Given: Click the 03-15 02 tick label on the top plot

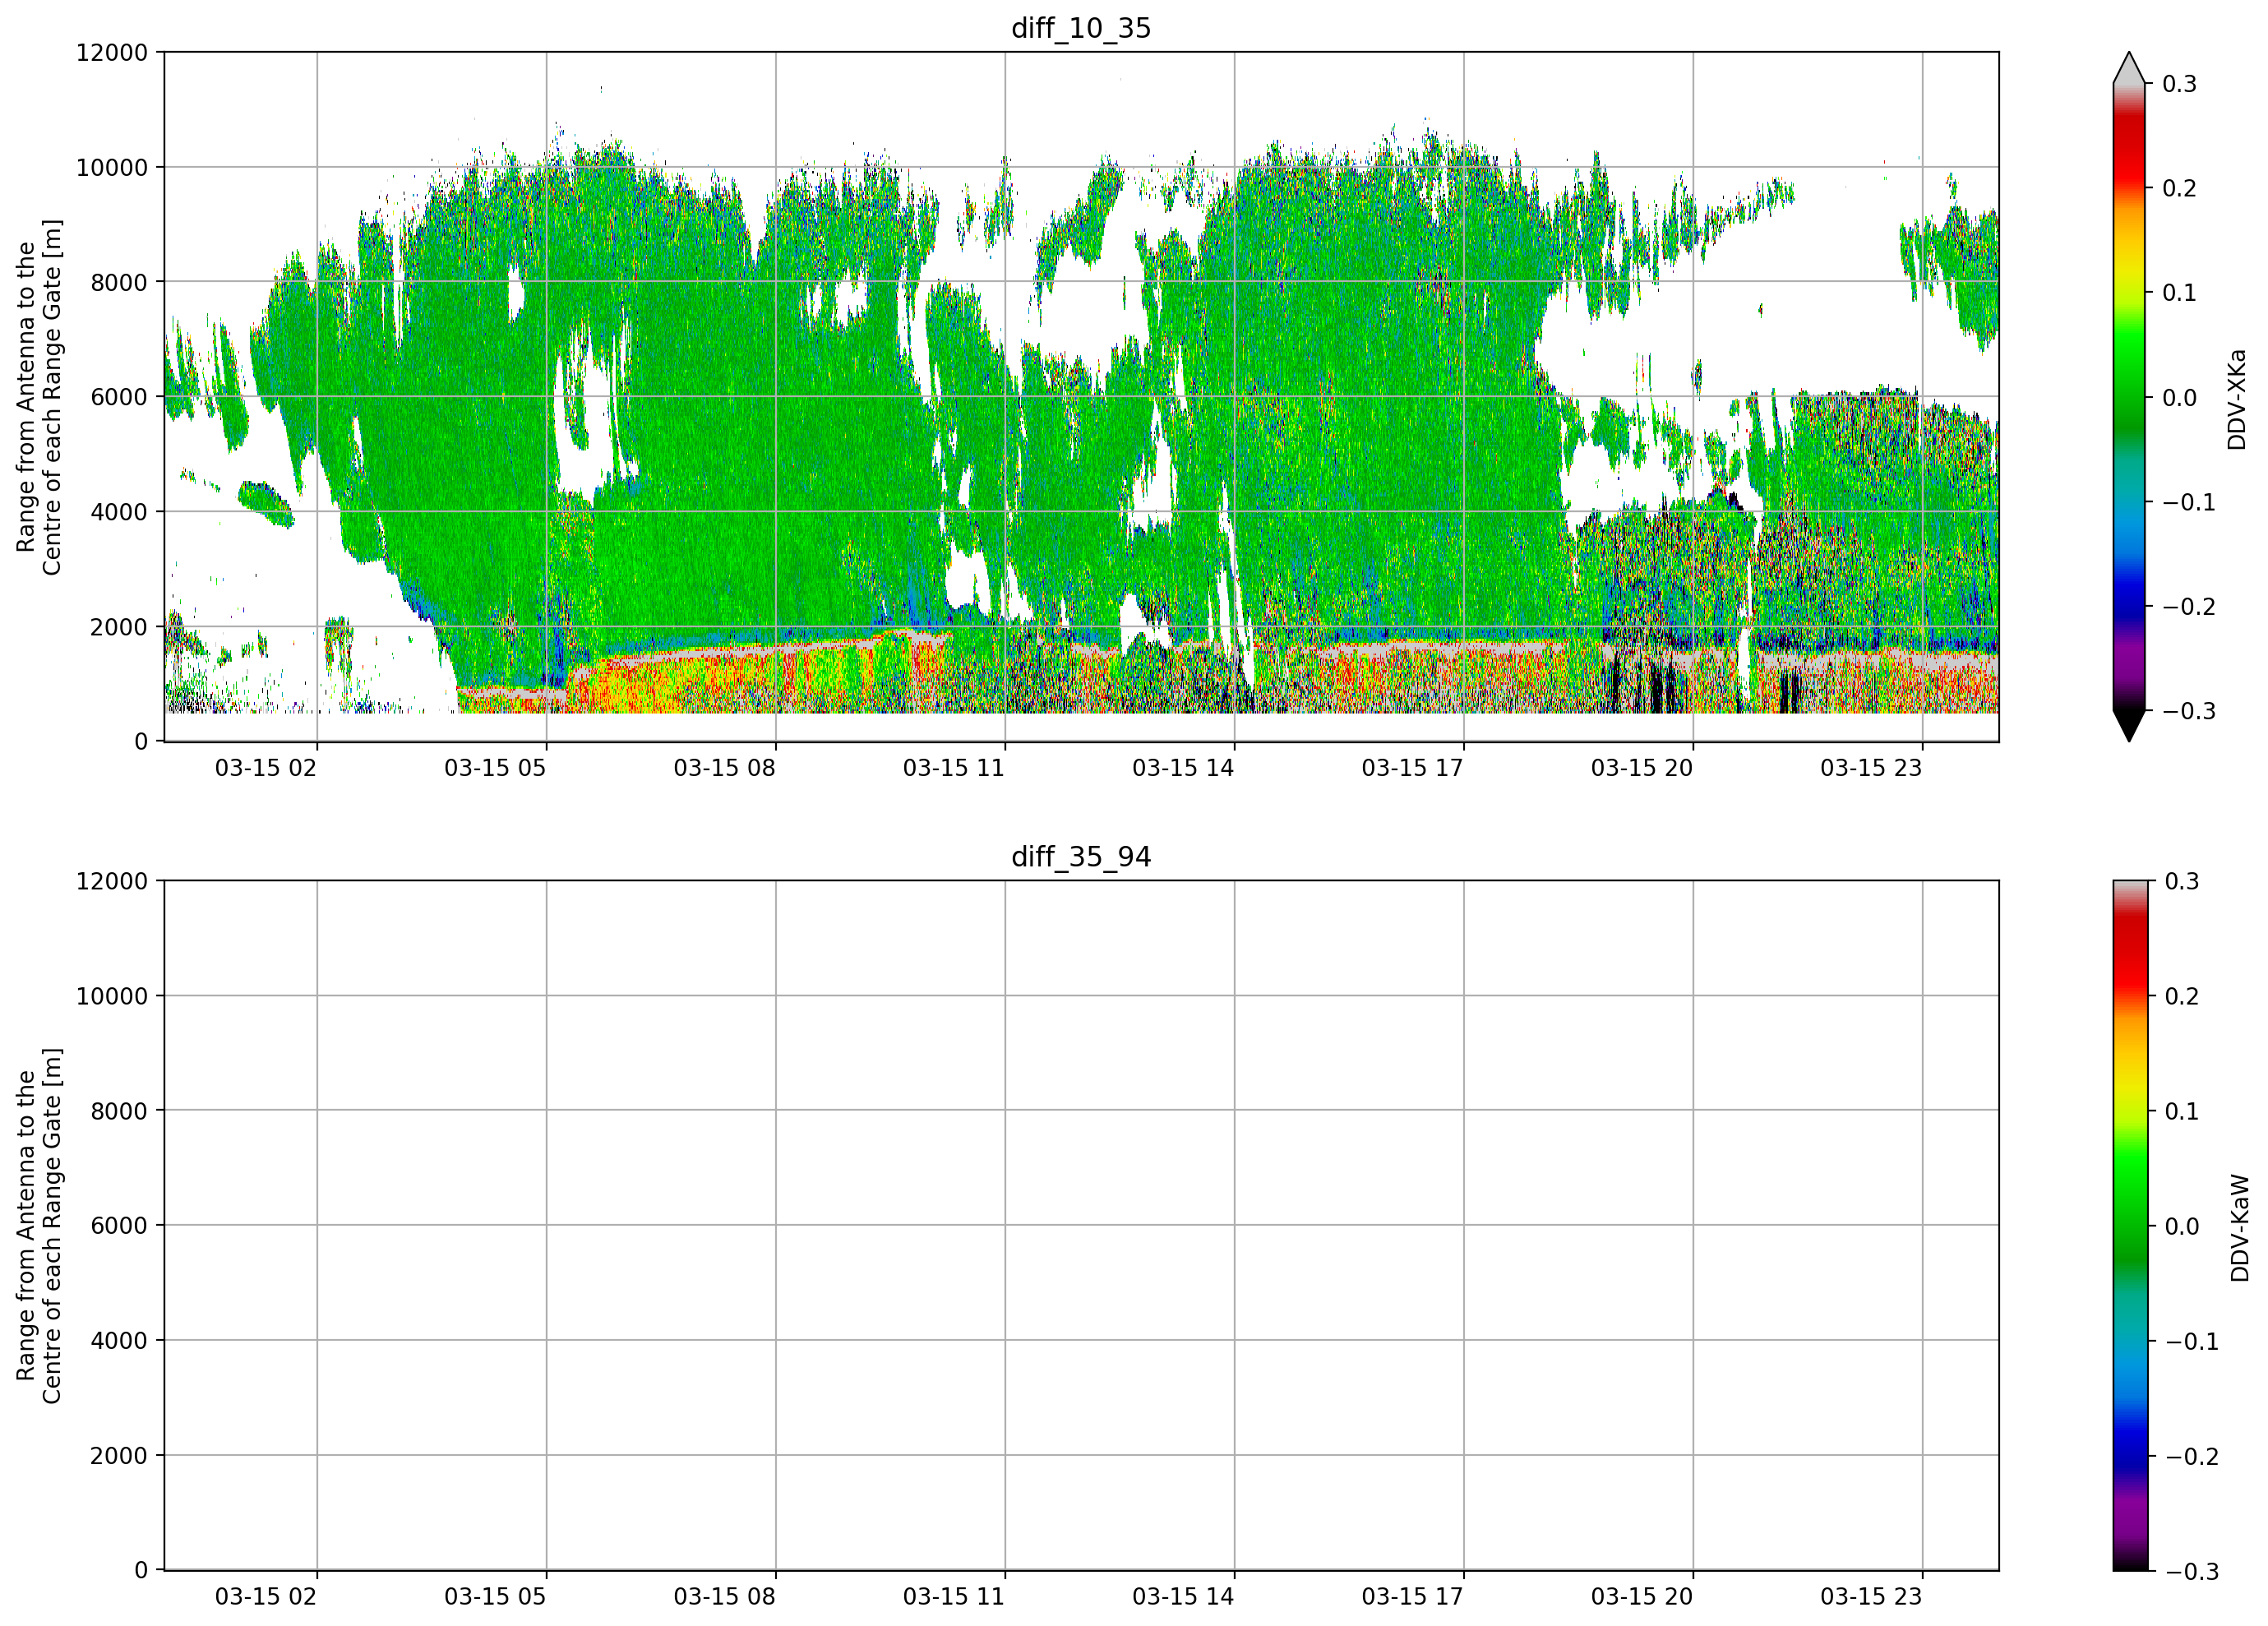Looking at the screenshot, I should pos(266,768).
